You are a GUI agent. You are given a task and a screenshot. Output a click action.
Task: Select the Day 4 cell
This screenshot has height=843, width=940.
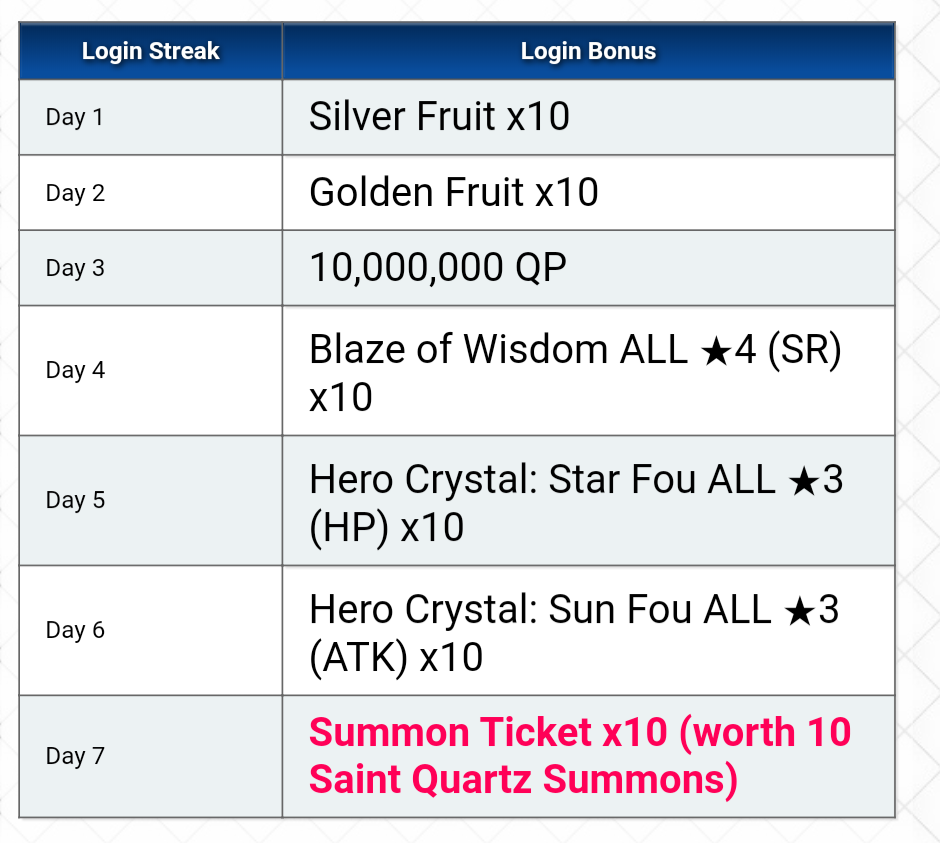[75, 370]
